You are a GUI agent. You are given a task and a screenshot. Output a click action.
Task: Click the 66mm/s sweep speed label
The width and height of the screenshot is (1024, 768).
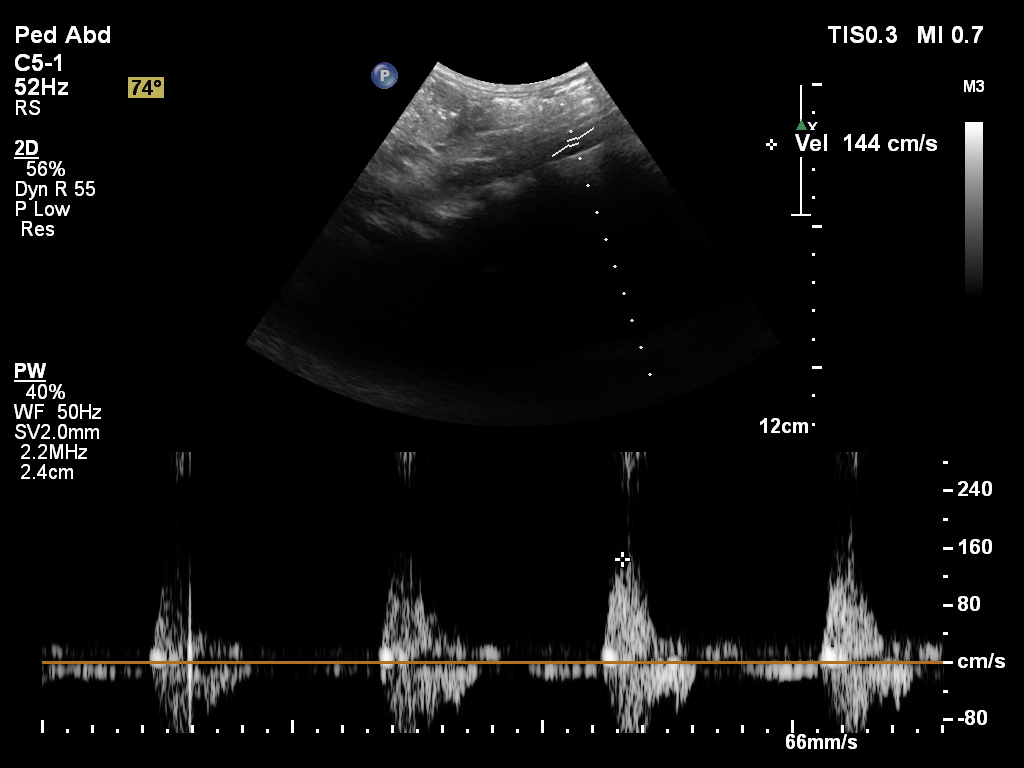click(820, 742)
